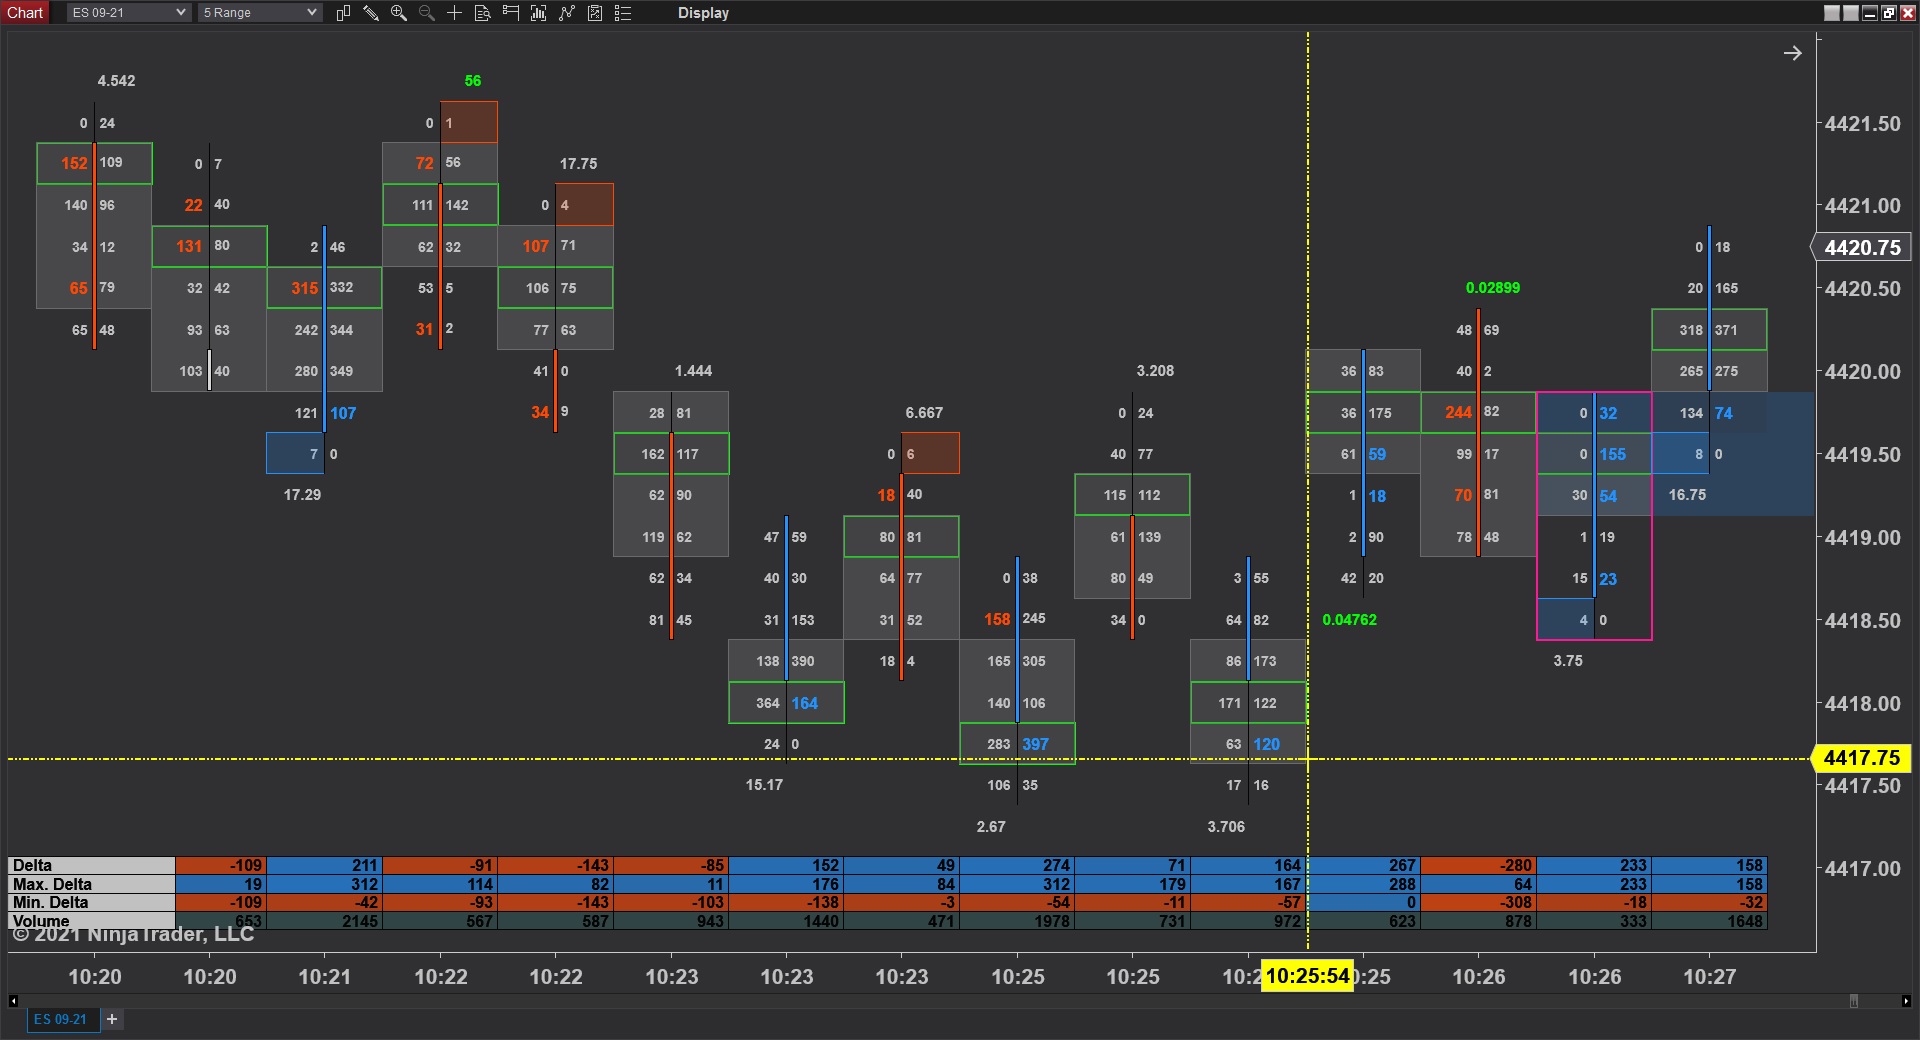
Task: Click the 6.667 ratio label
Action: click(924, 413)
